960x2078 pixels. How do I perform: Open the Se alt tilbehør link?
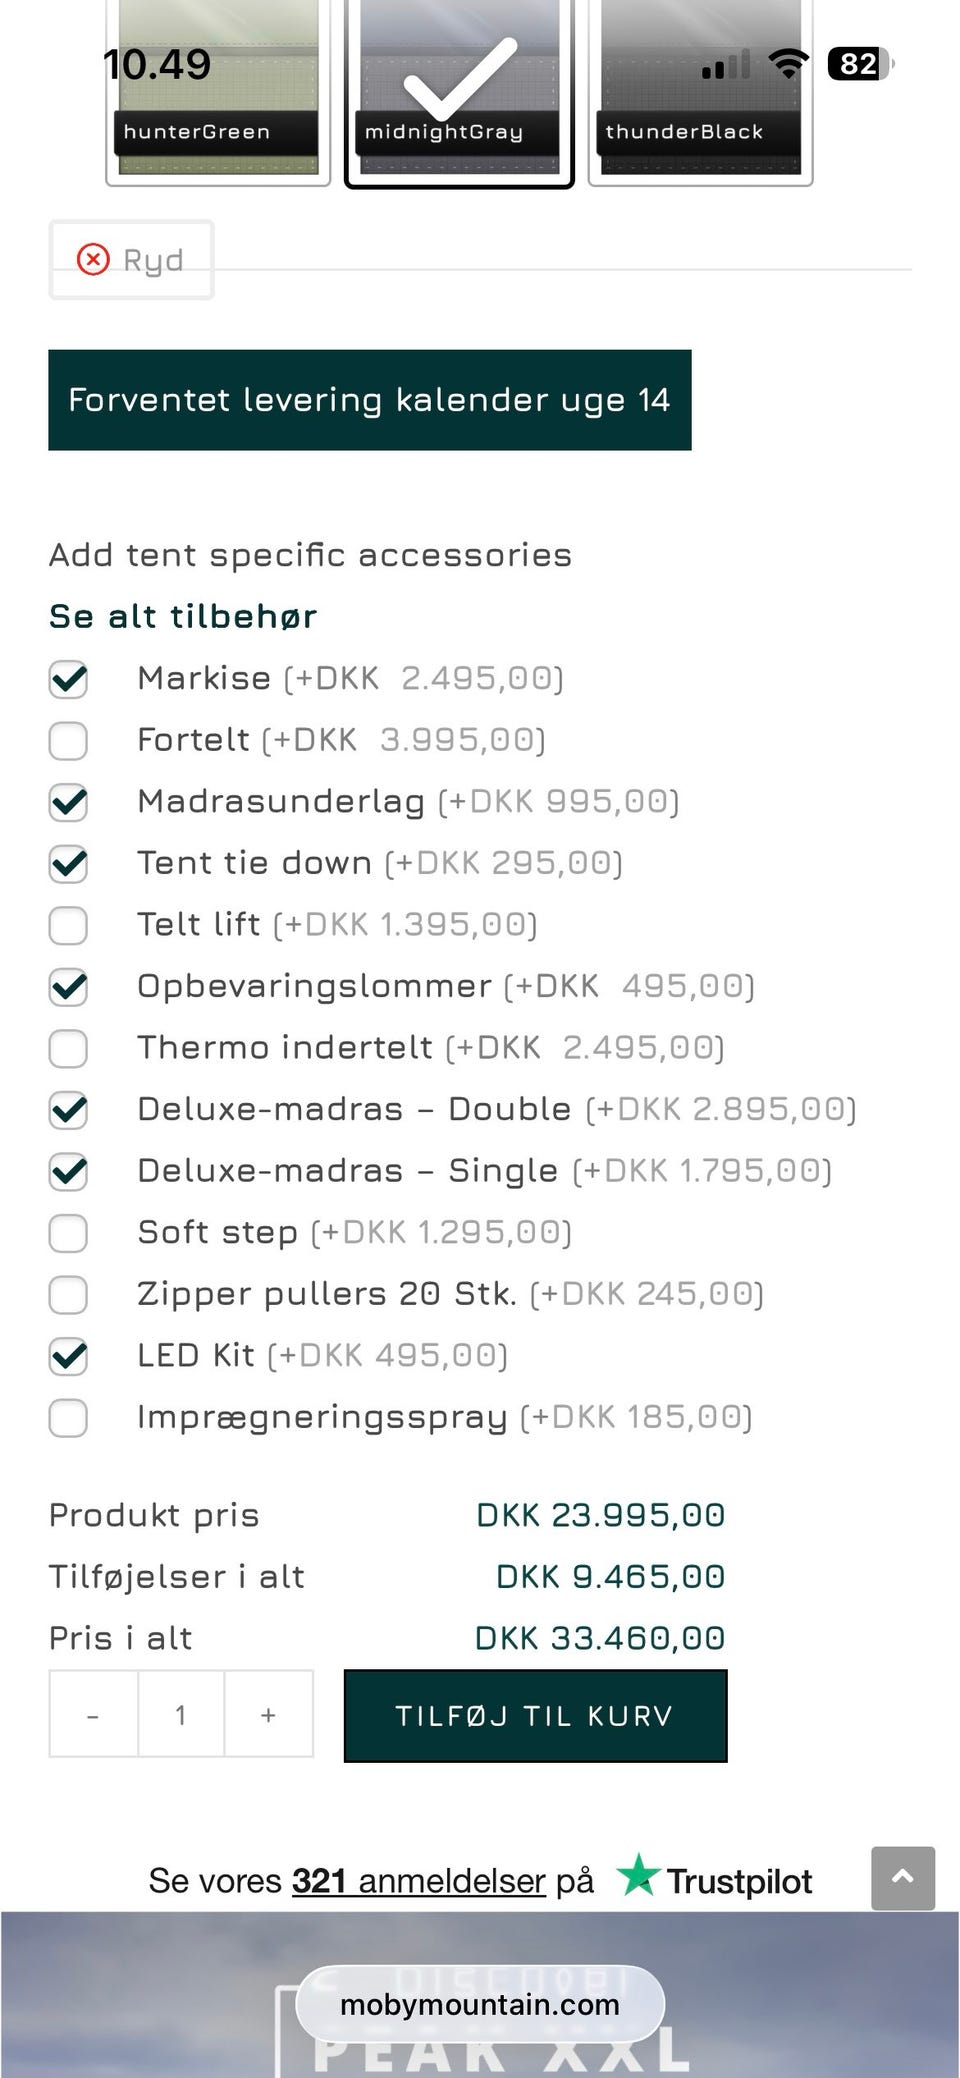[x=183, y=616]
